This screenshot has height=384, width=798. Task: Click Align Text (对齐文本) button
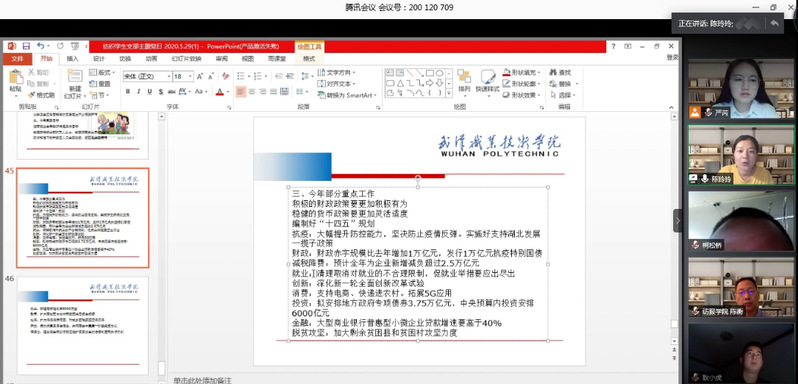tap(336, 84)
